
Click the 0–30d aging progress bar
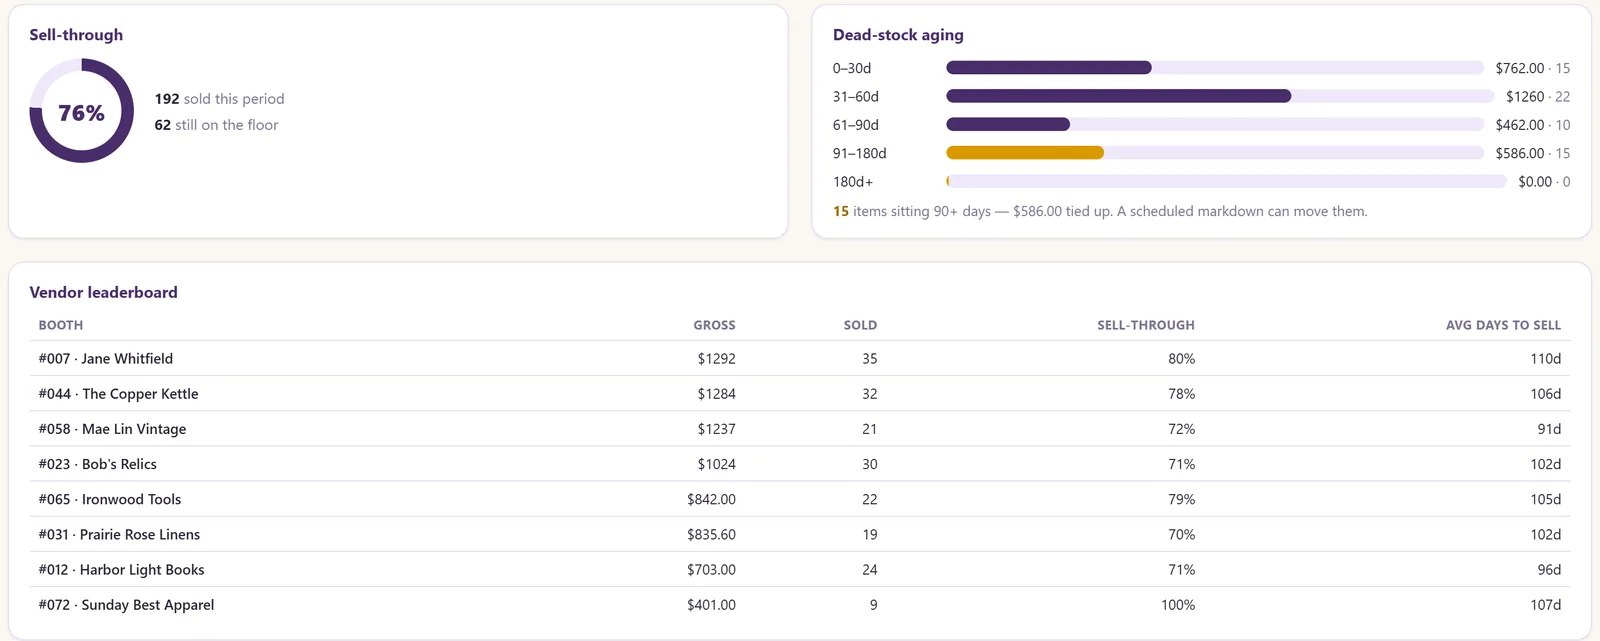1215,68
